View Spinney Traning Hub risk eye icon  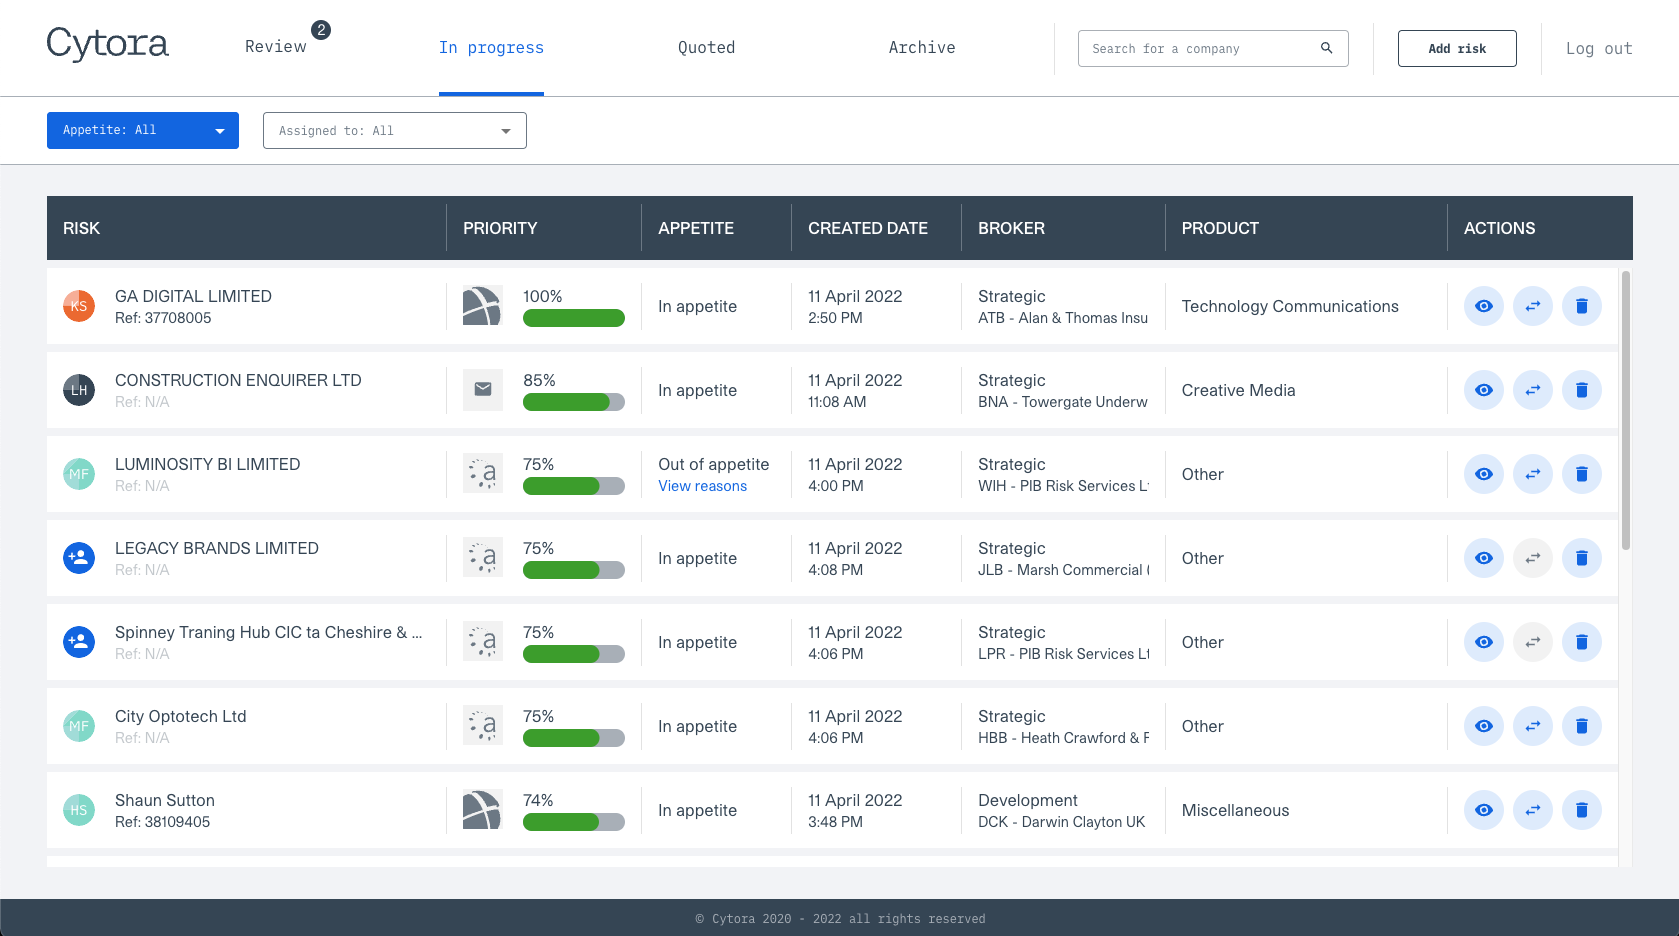coord(1484,642)
